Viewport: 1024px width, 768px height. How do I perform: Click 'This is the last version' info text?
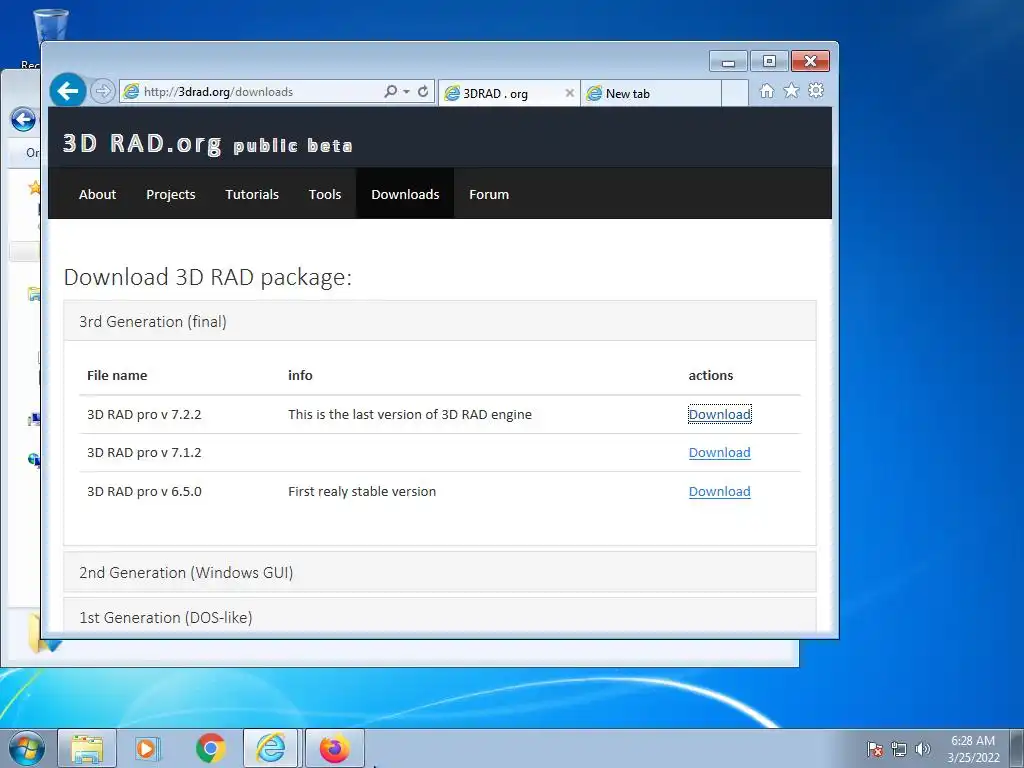pyautogui.click(x=410, y=415)
